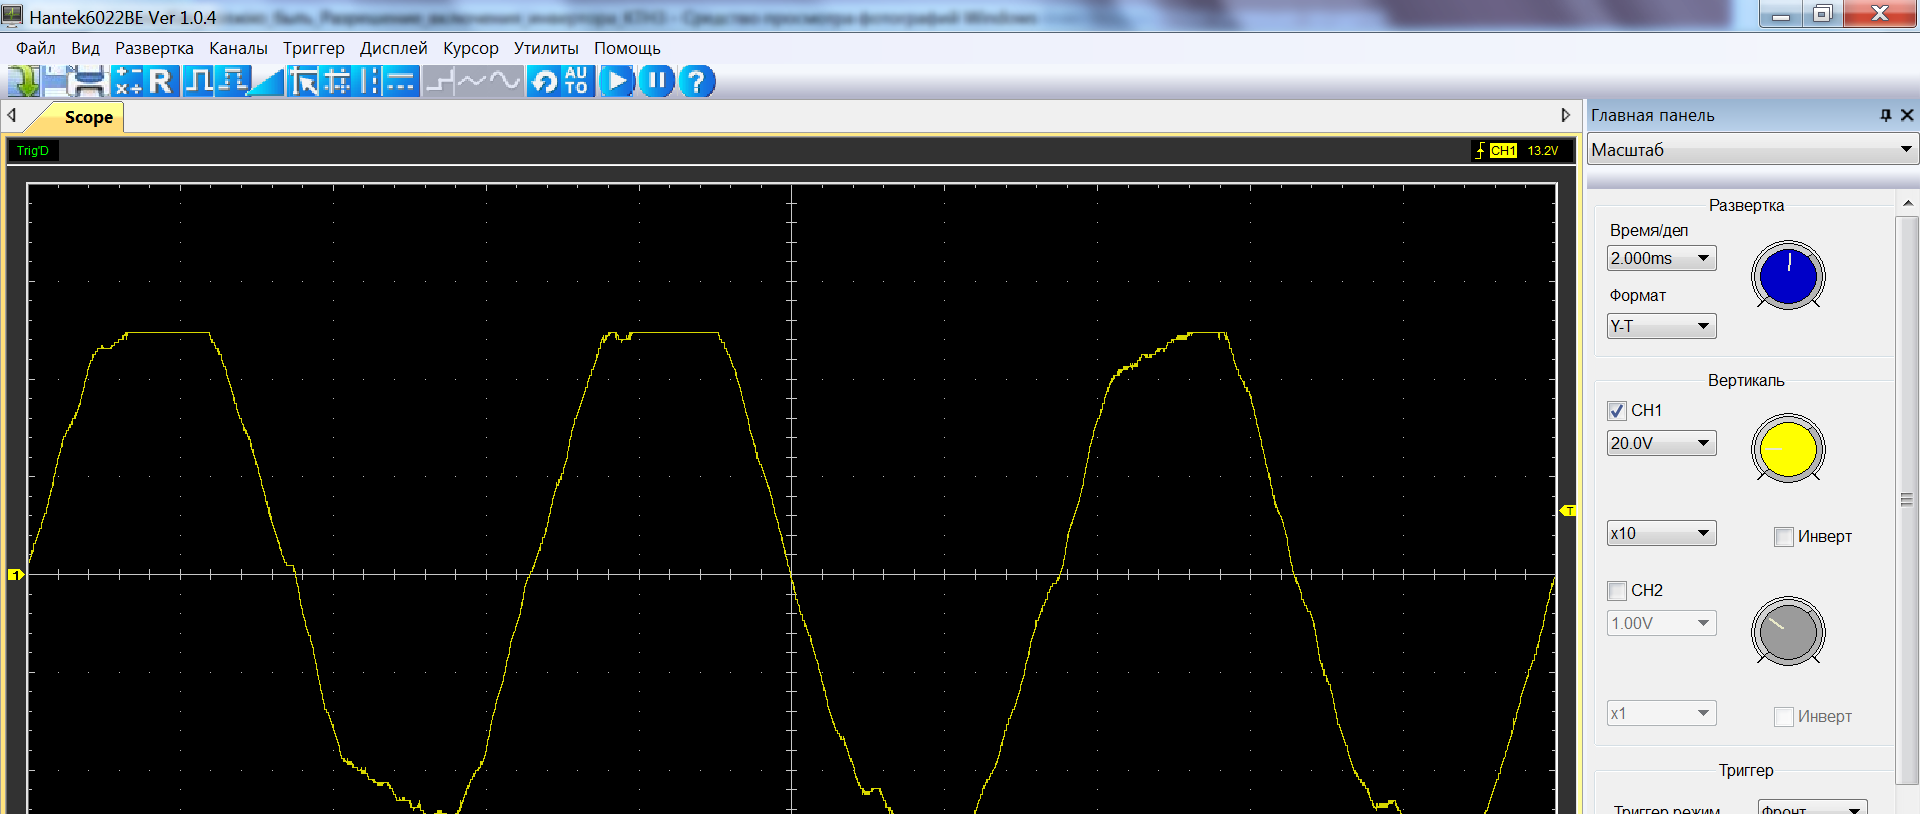The width and height of the screenshot is (1920, 814).
Task: Click the yellow CH1 trigger source label
Action: 1503,151
